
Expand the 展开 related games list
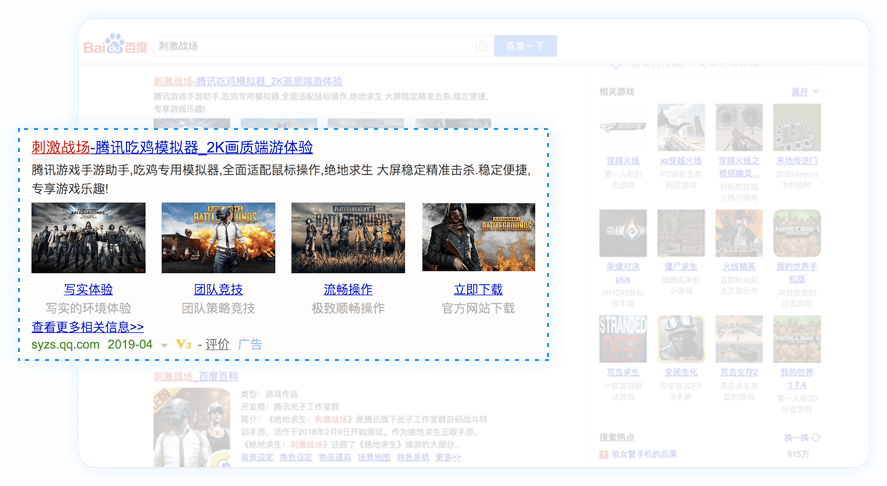[x=805, y=92]
